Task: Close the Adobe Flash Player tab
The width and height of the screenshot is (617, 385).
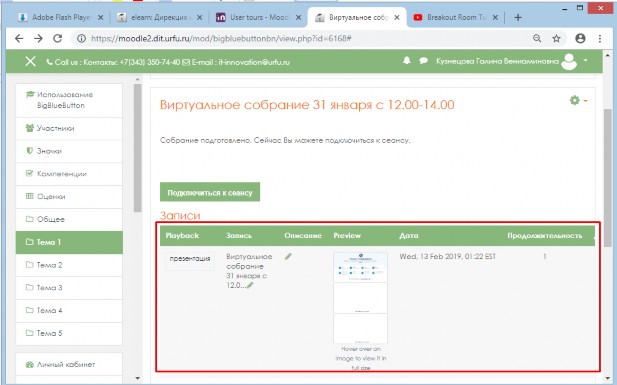Action: [x=100, y=17]
